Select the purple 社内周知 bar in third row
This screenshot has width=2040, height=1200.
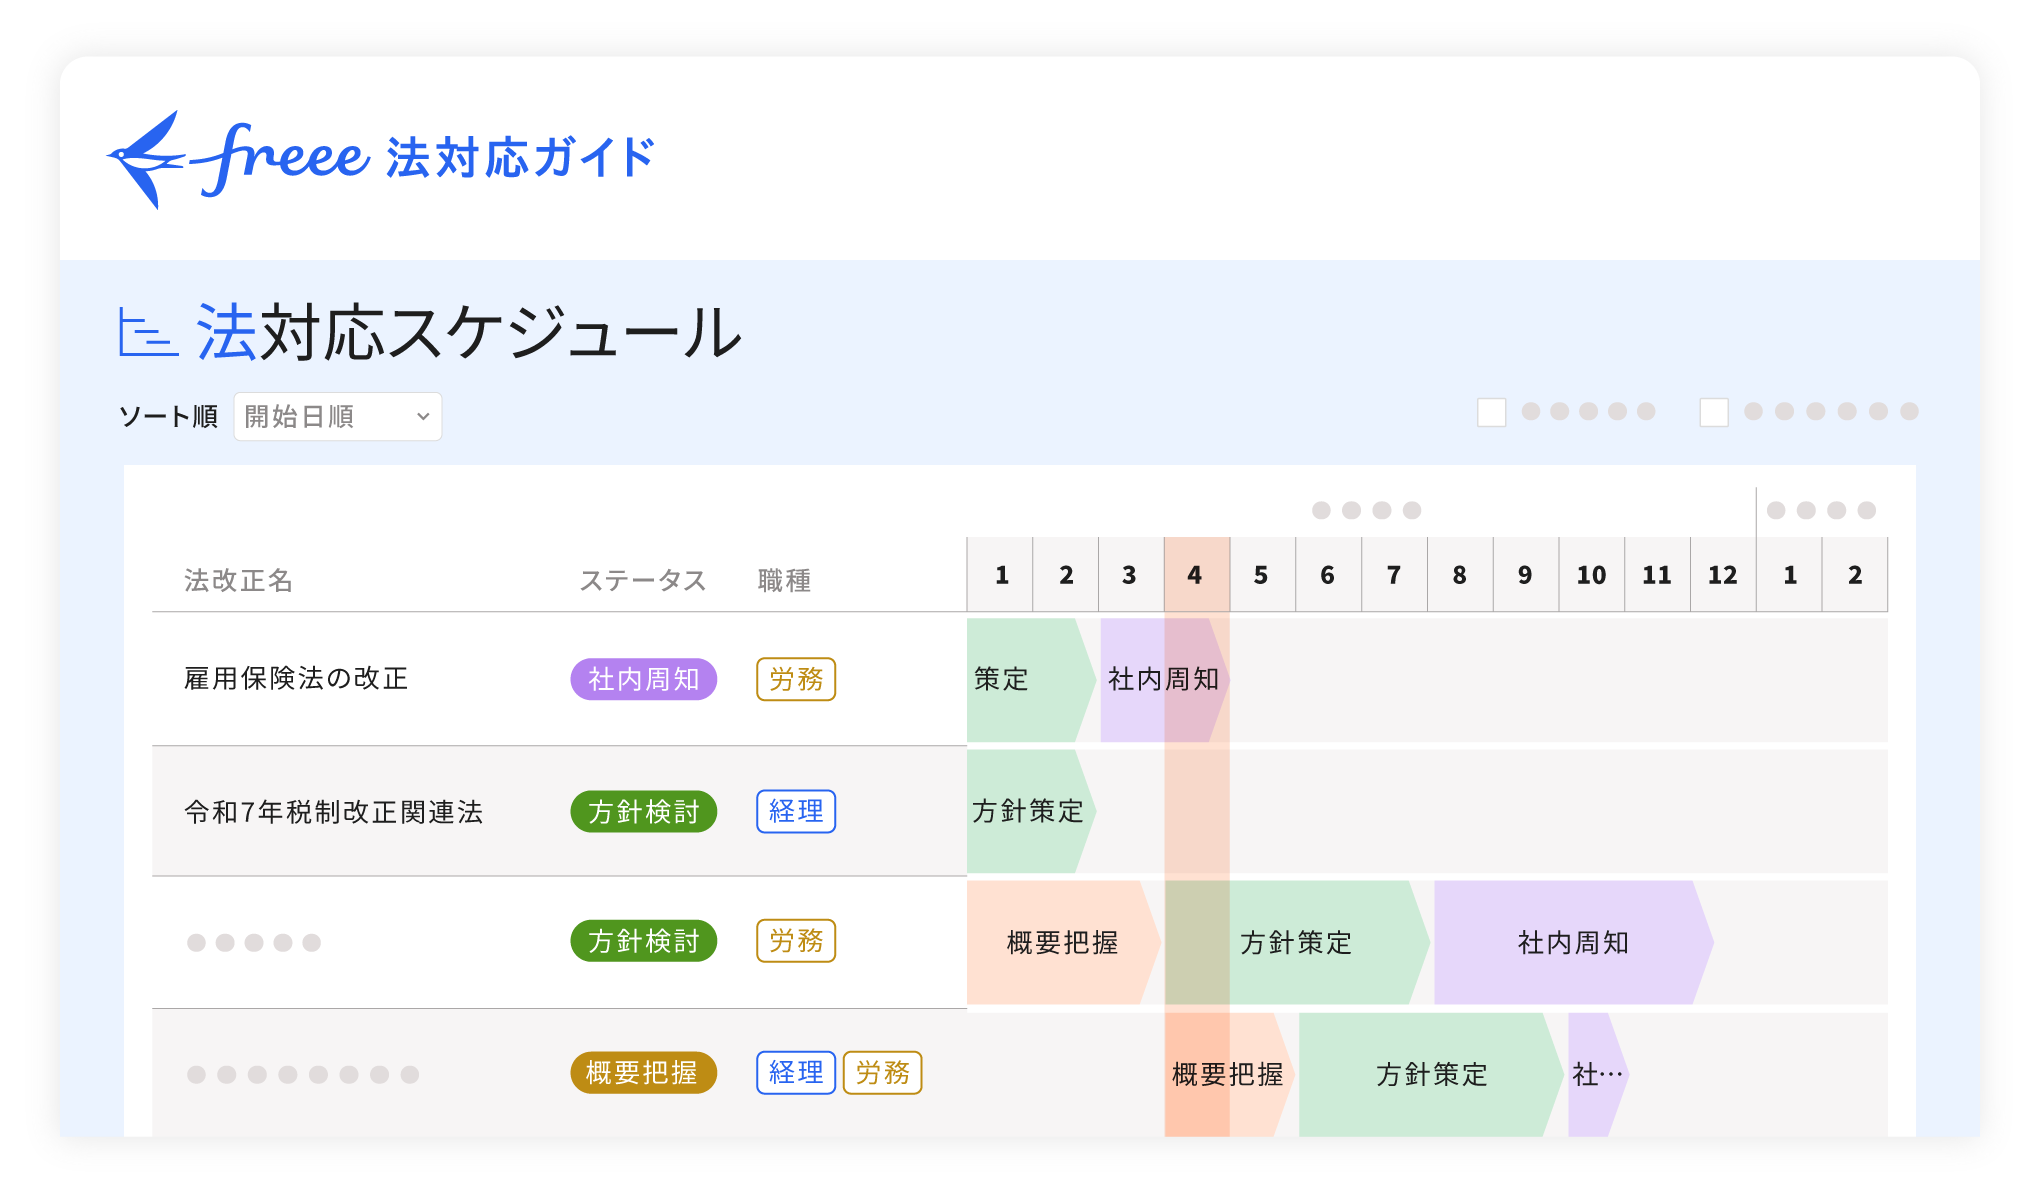1571,942
